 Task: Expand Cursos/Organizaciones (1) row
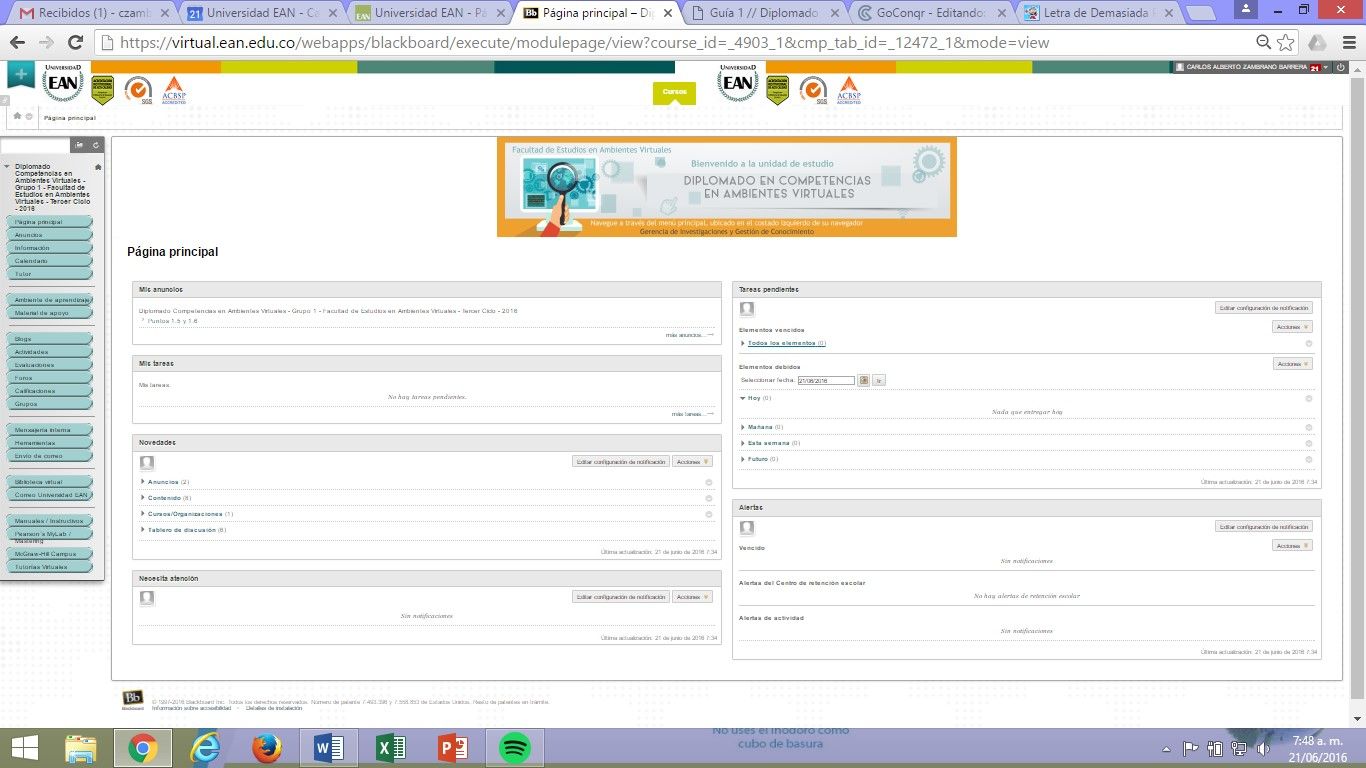click(187, 514)
